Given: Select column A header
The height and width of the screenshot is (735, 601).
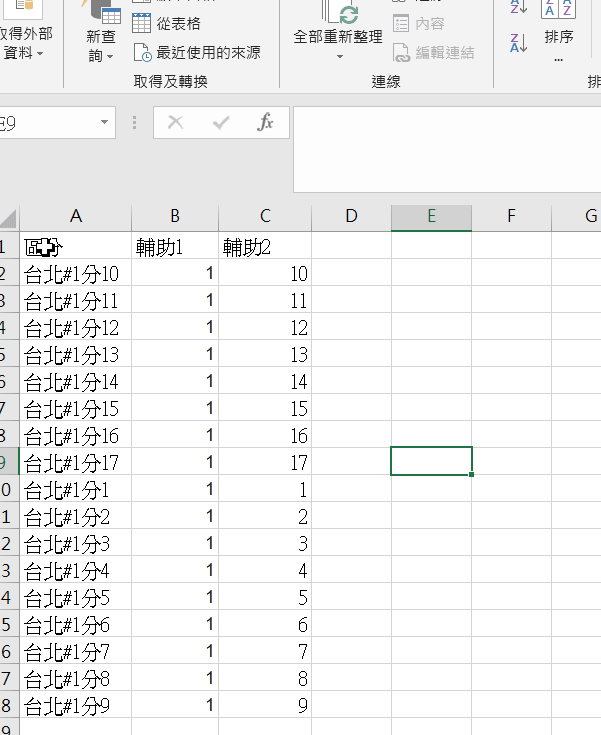Looking at the screenshot, I should (75, 217).
